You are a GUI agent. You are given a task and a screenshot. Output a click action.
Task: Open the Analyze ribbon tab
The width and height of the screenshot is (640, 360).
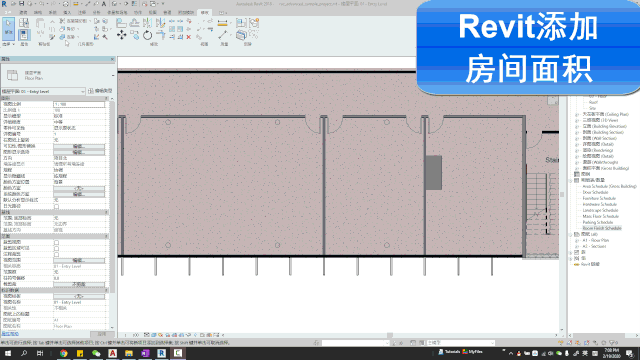point(96,13)
